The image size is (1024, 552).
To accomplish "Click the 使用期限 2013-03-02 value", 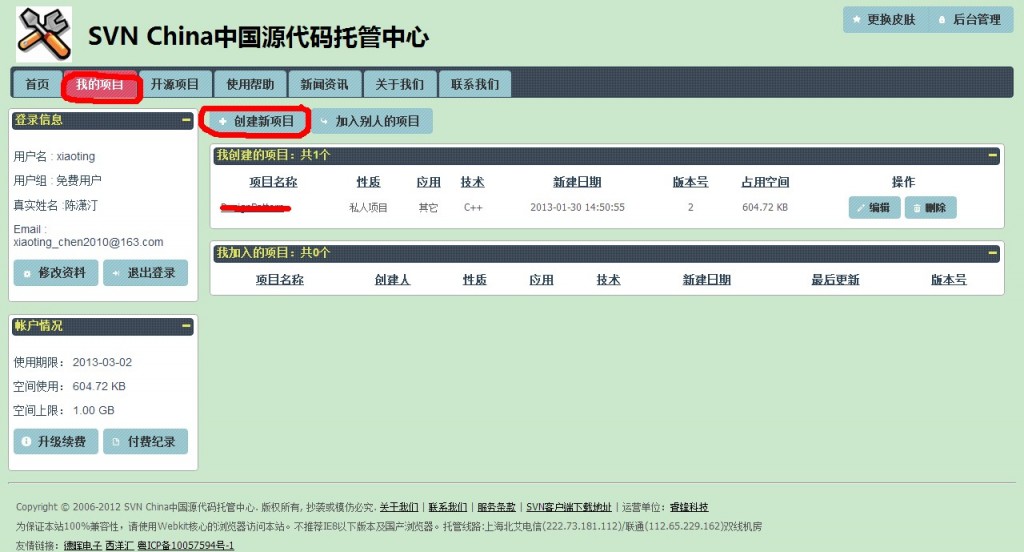I will tap(102, 362).
